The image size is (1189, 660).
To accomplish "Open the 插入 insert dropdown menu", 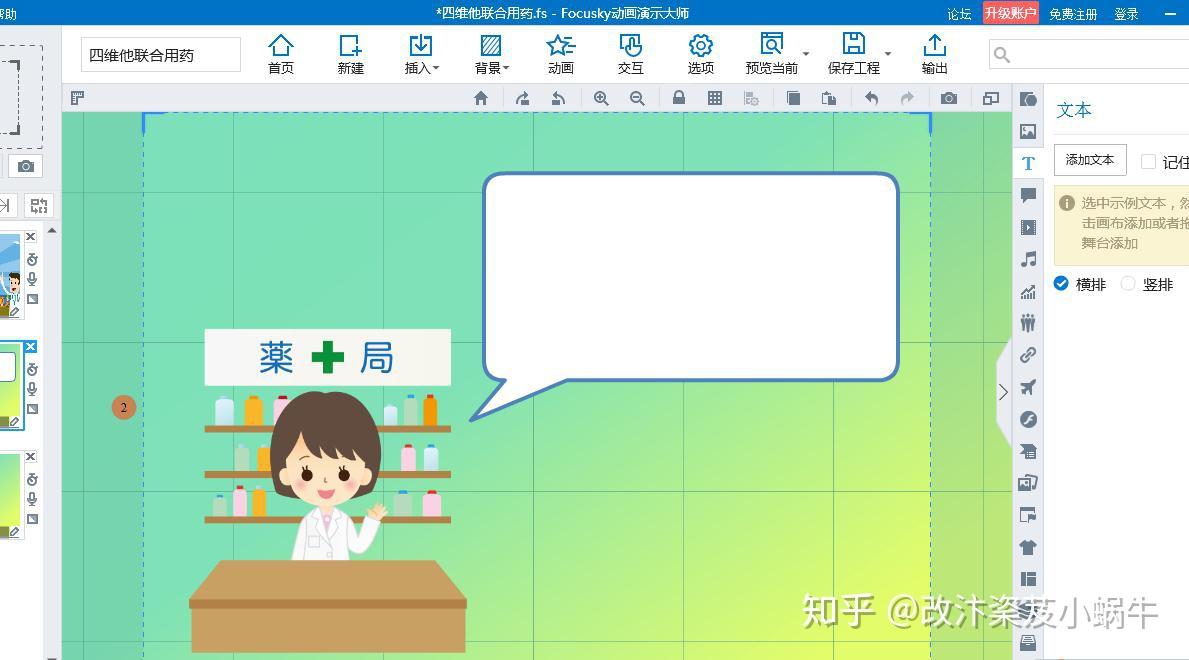I will click(421, 54).
